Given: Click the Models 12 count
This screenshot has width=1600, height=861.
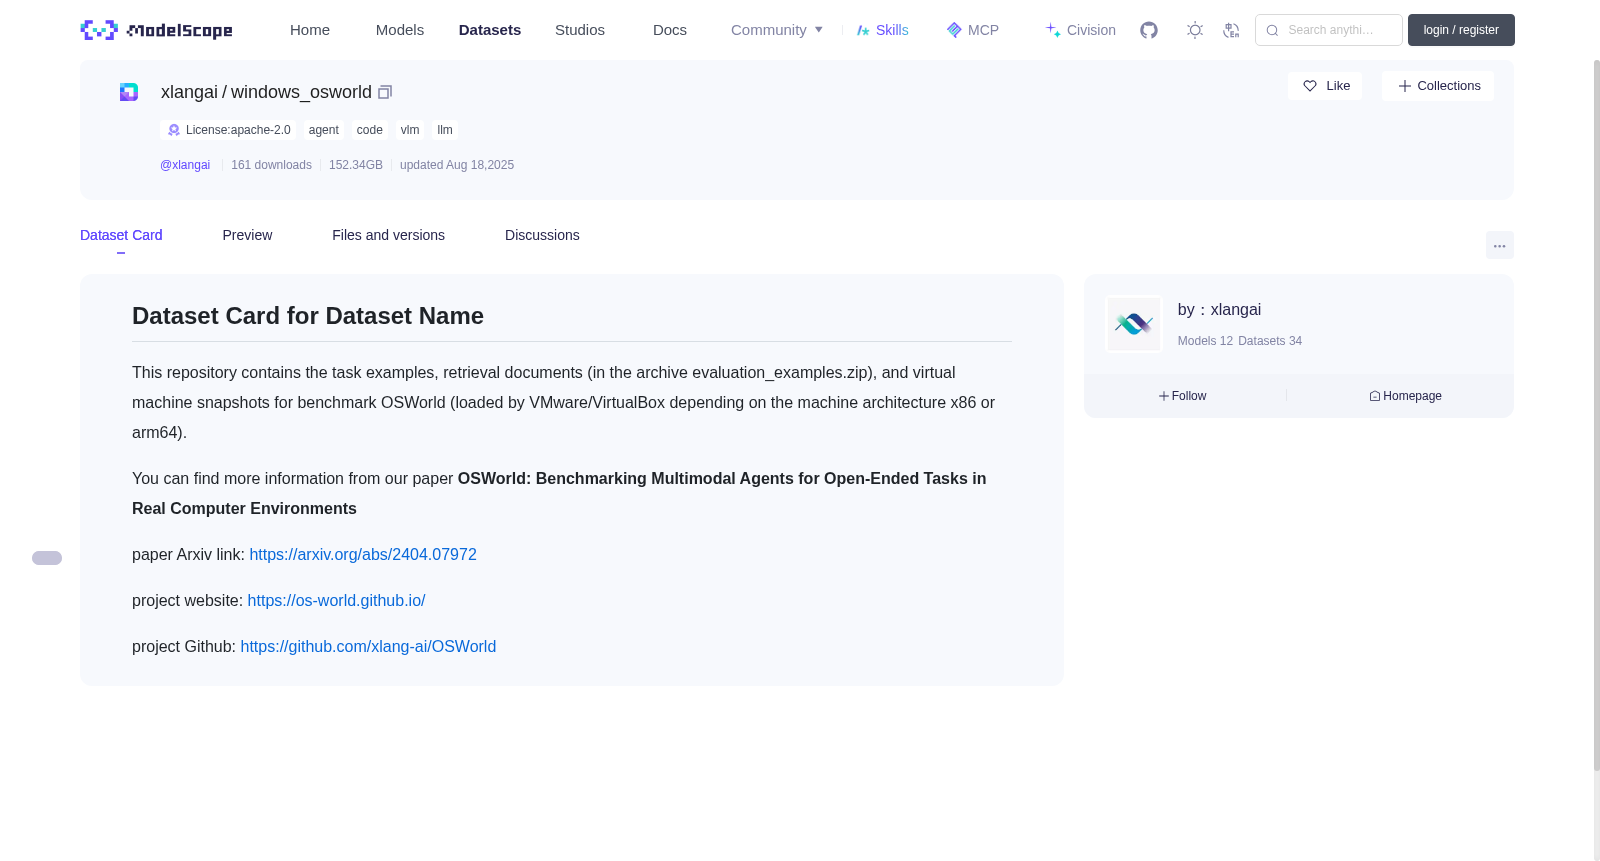Looking at the screenshot, I should [x=1205, y=341].
